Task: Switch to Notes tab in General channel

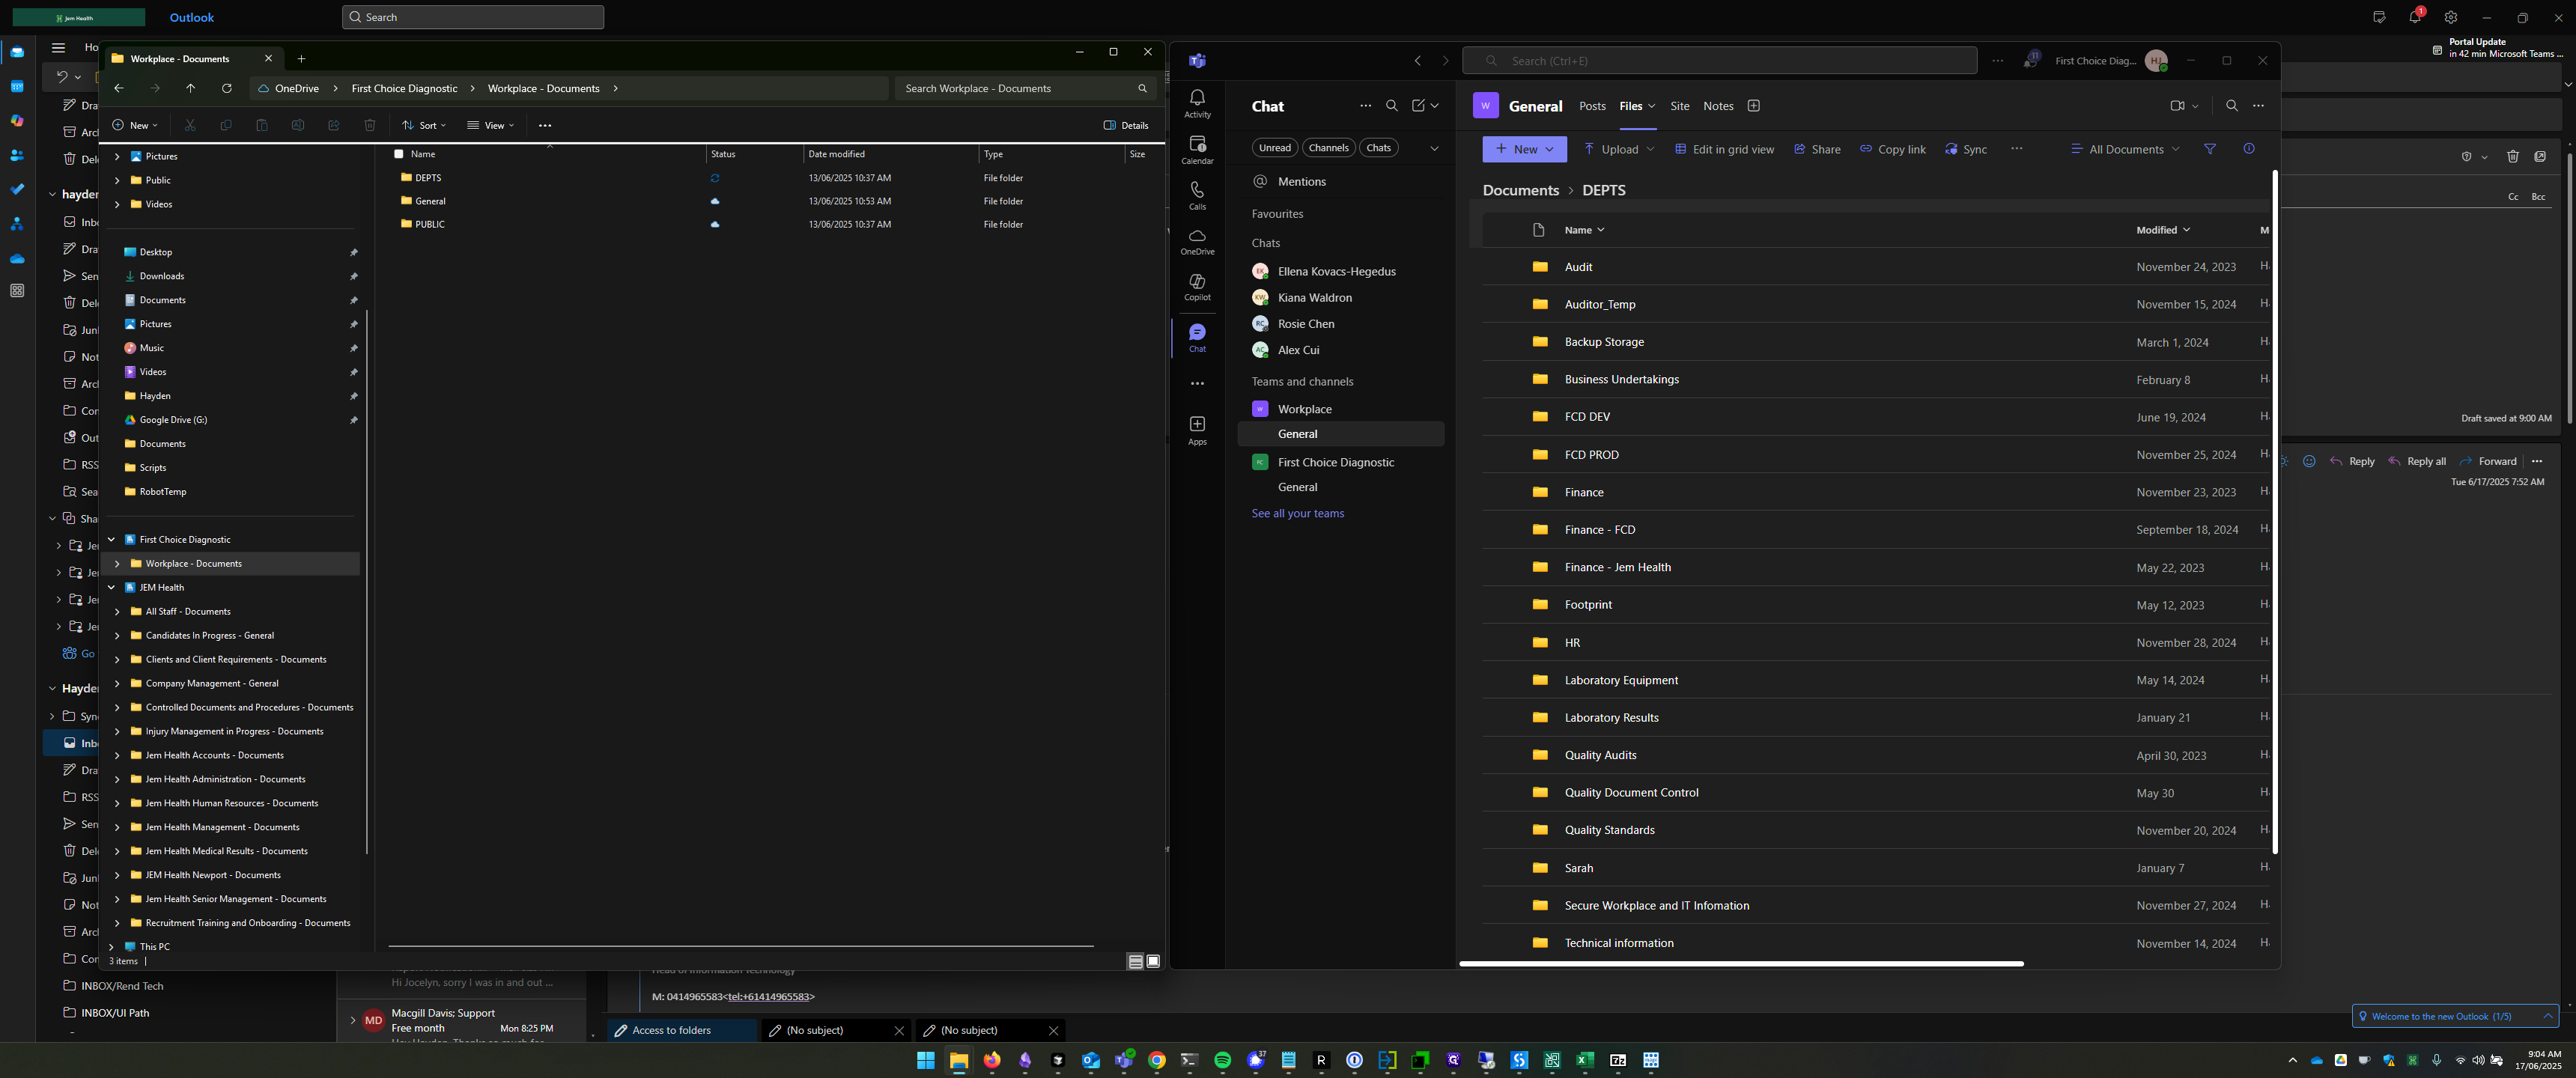Action: click(1718, 106)
